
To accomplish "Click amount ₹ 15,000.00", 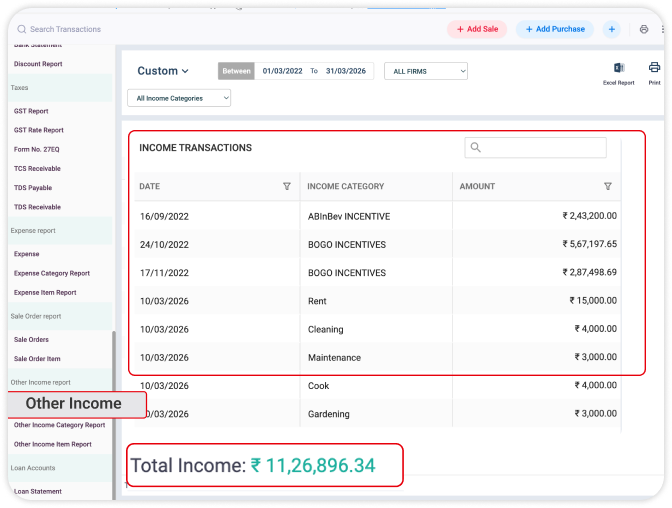I will [x=593, y=301].
